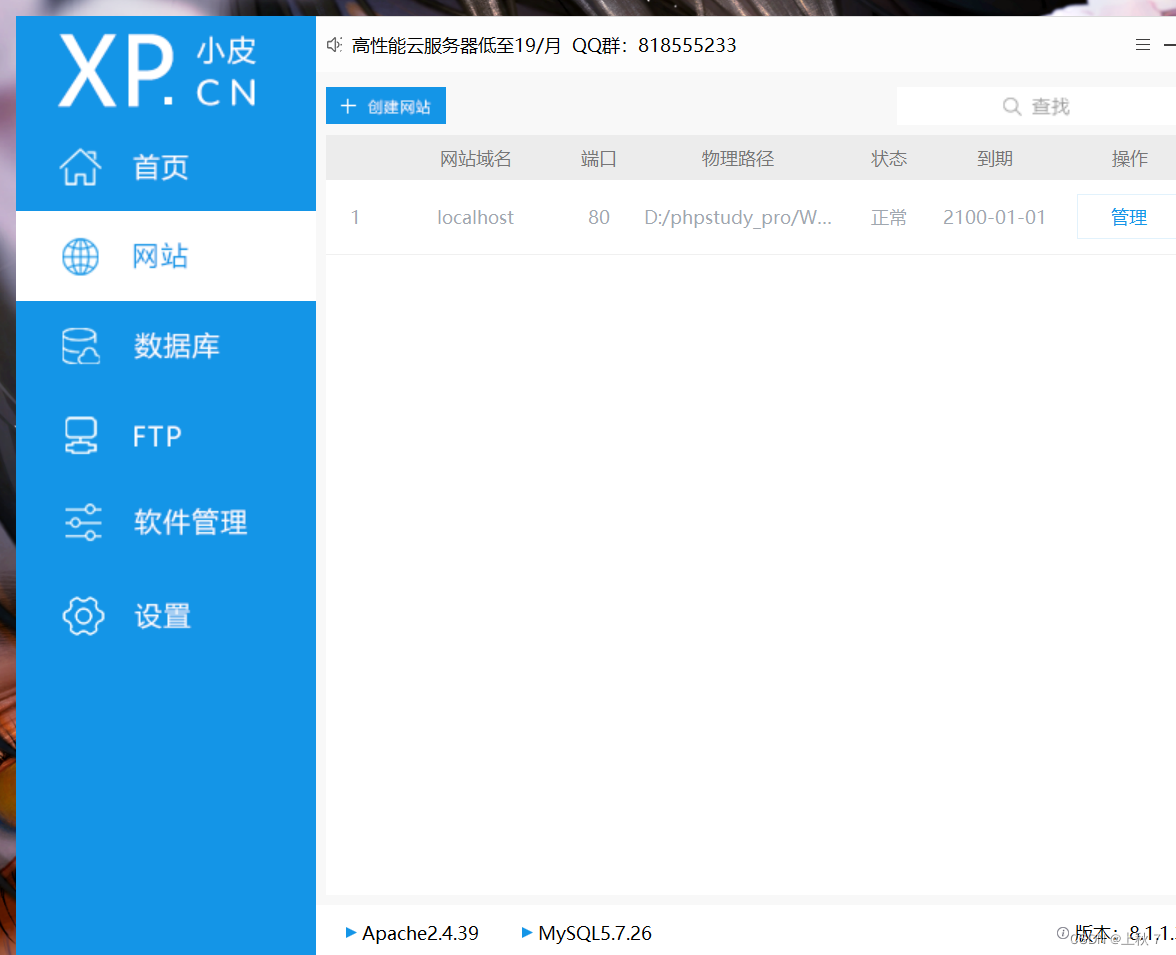Viewport: 1176px width, 955px height.
Task: Go to 首页 home via the house icon
Action: pos(80,167)
